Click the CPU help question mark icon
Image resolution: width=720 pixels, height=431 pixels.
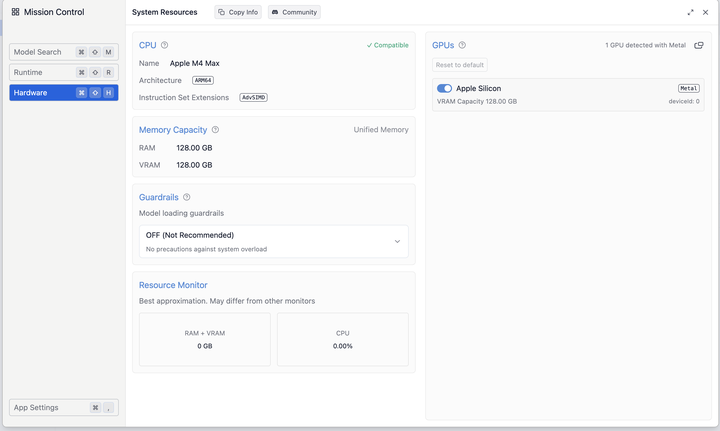pyautogui.click(x=165, y=45)
